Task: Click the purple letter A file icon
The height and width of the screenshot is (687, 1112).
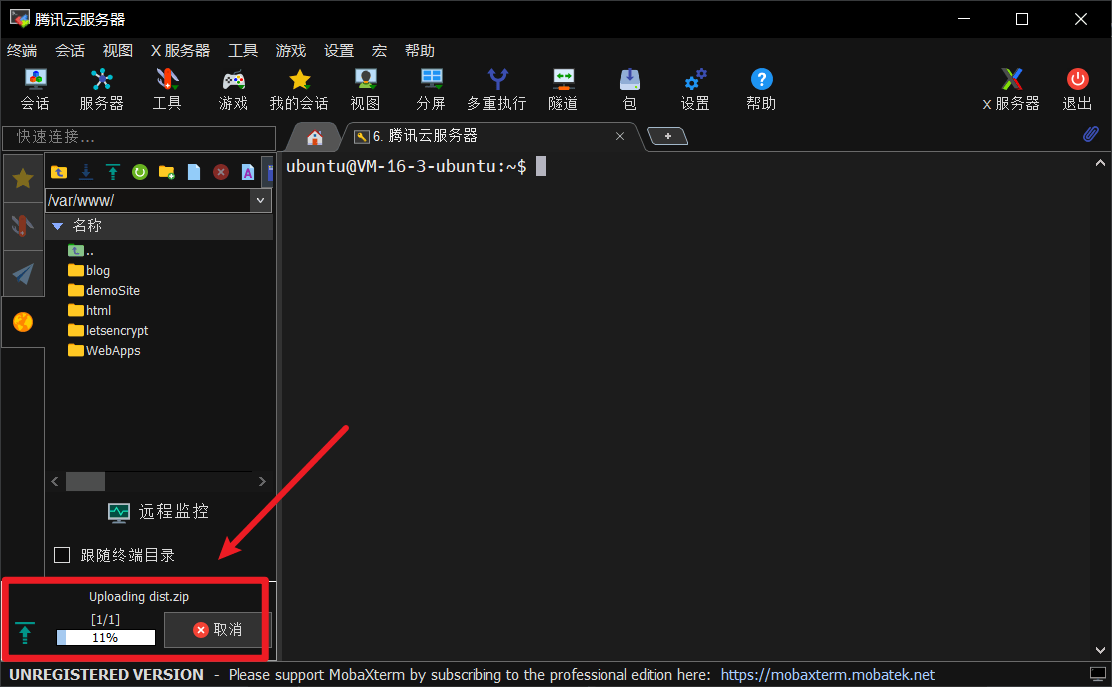Action: point(248,172)
